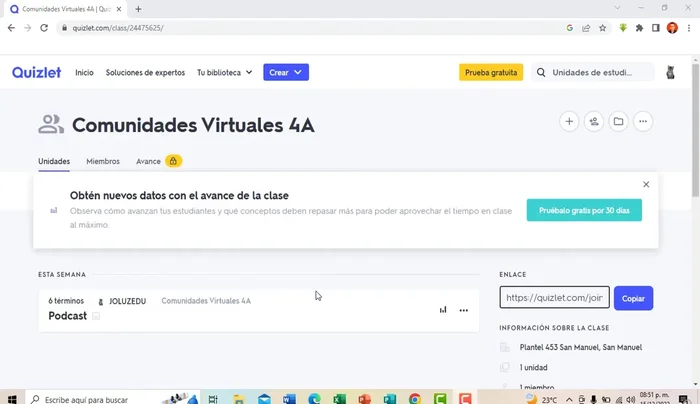Open the Crear dropdown button
This screenshot has width=700, height=404.
tap(286, 72)
